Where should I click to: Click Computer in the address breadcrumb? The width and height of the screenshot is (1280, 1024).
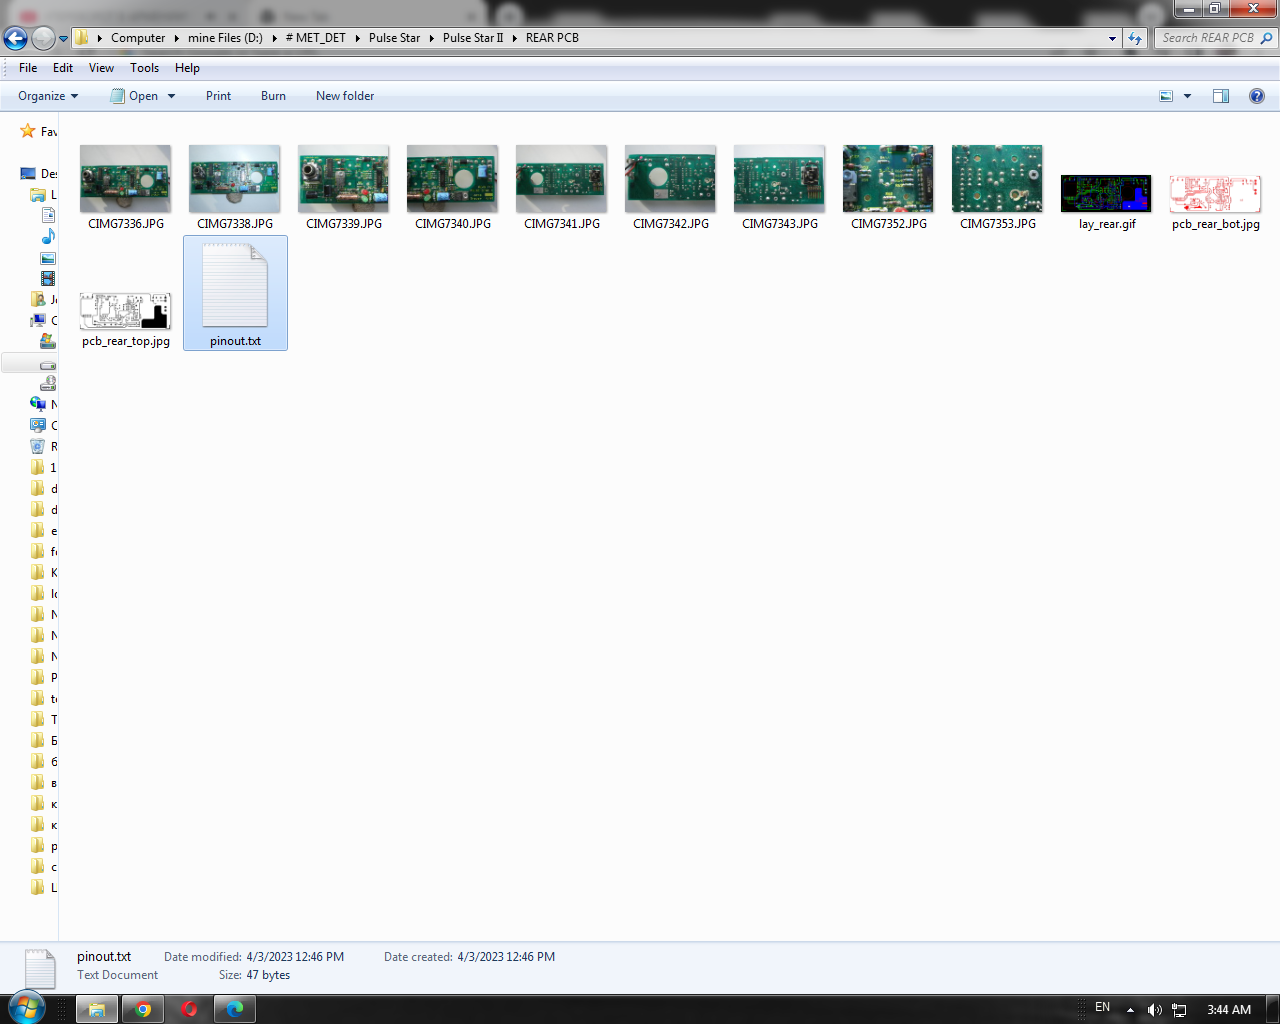[138, 38]
